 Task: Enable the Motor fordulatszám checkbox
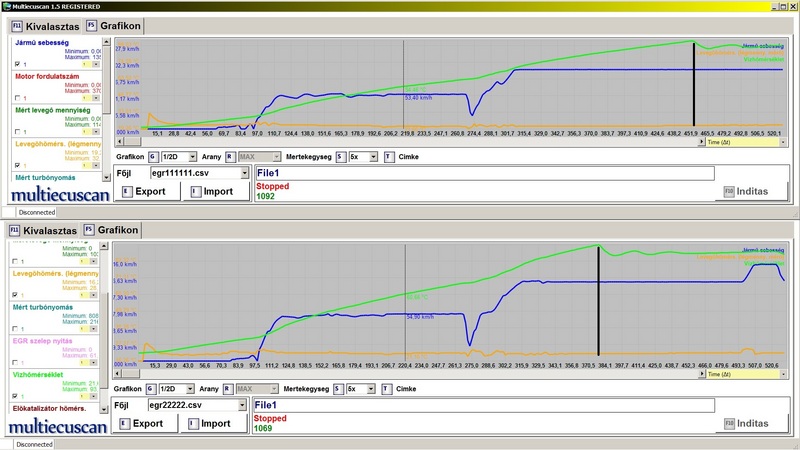[18, 98]
